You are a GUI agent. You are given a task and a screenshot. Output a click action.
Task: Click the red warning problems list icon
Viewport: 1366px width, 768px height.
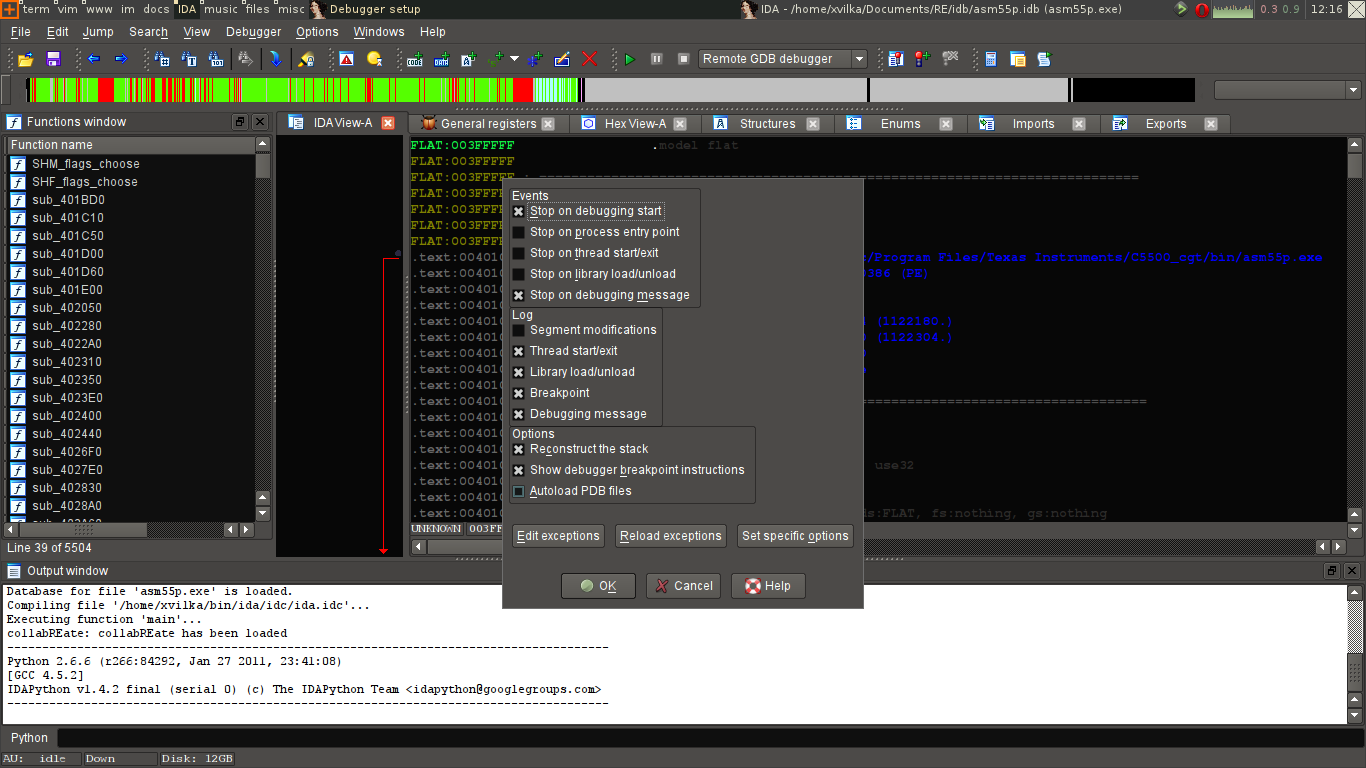point(346,59)
